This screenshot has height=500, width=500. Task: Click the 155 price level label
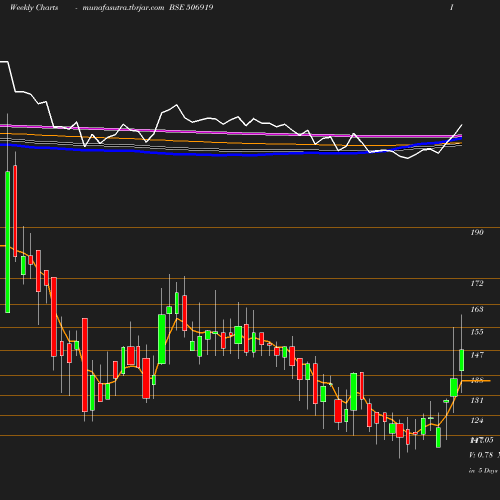pyautogui.click(x=477, y=332)
